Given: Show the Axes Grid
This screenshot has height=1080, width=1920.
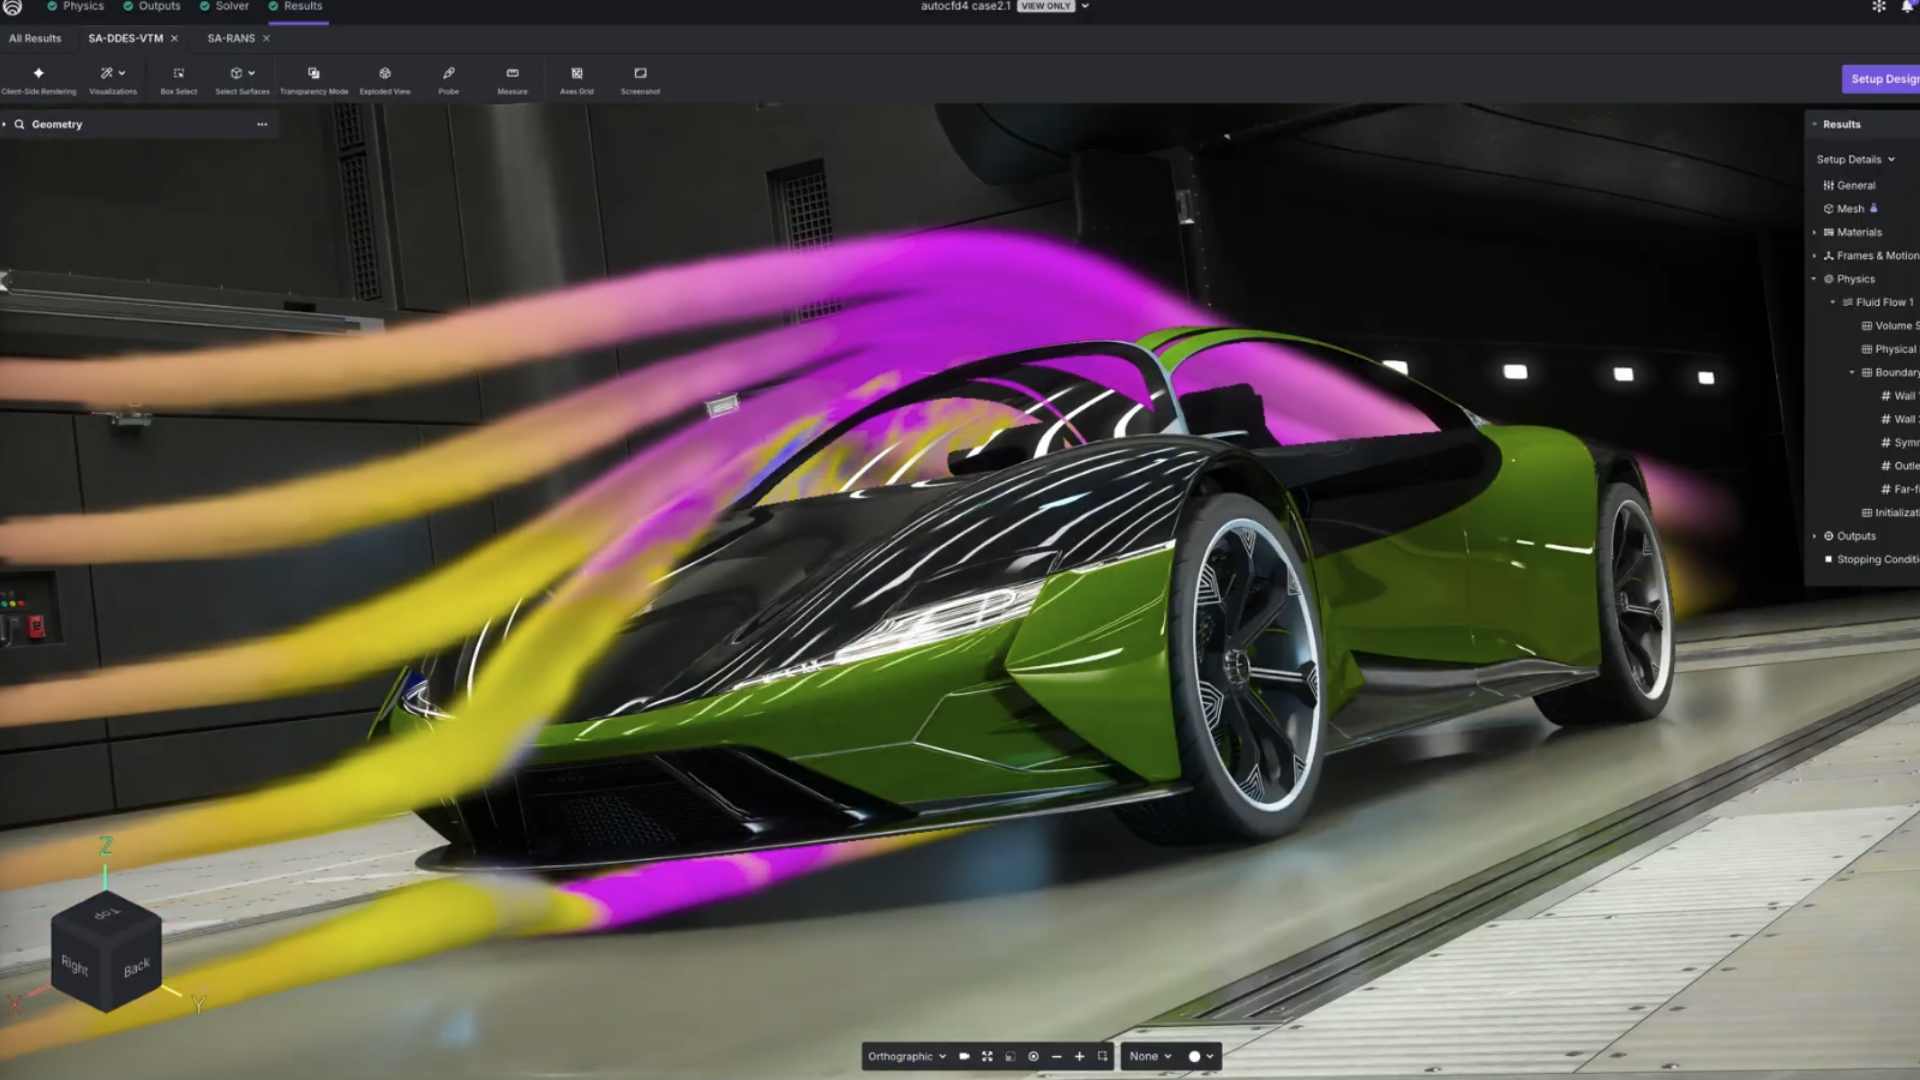Looking at the screenshot, I should click(x=576, y=78).
